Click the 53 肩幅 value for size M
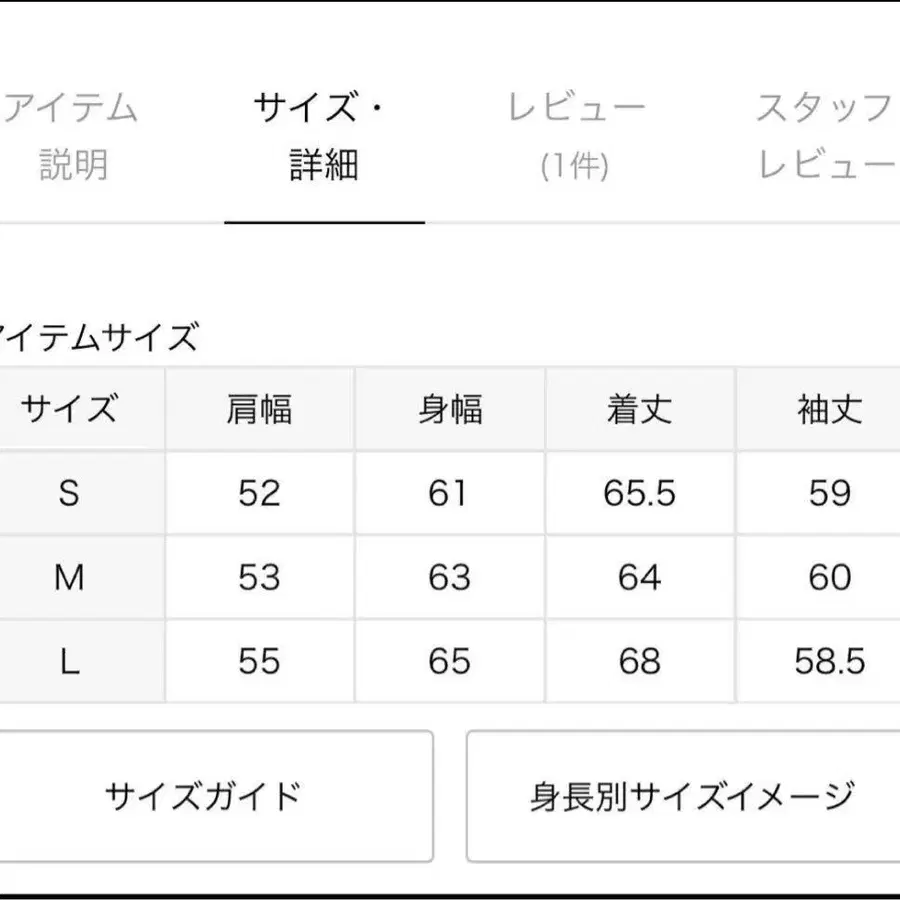This screenshot has width=900, height=900. tap(259, 577)
